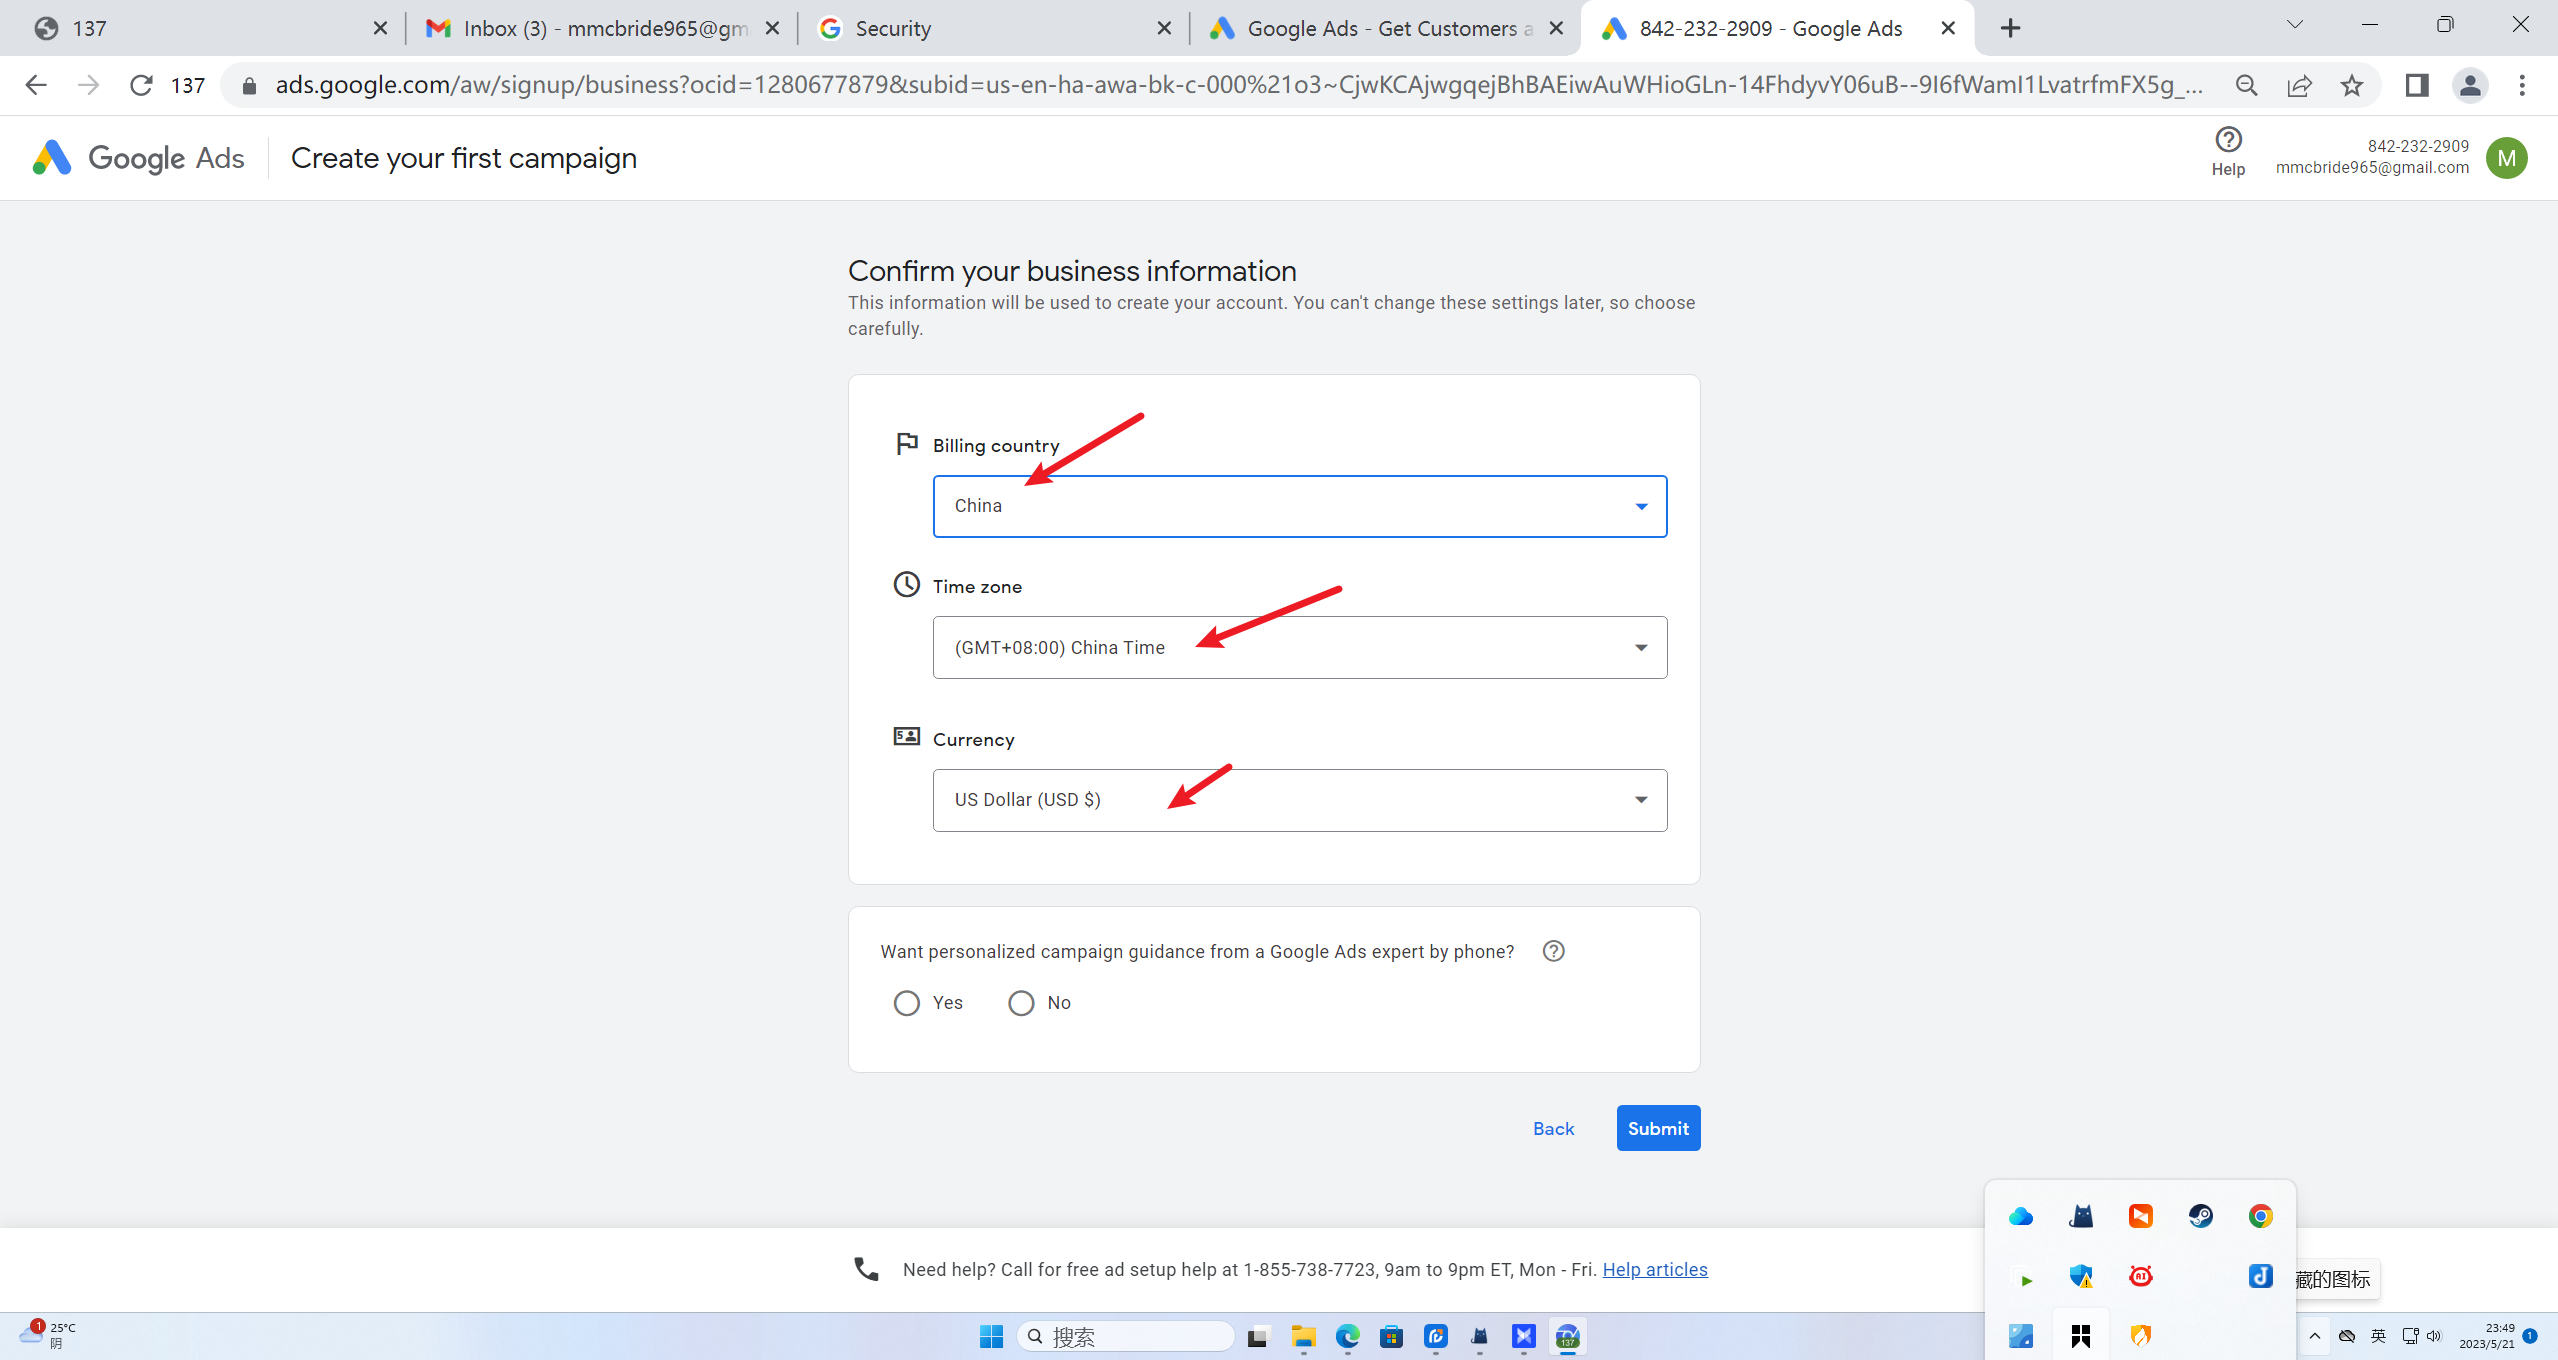Image resolution: width=2558 pixels, height=1360 pixels.
Task: Select Yes for phone guidance
Action: (907, 1003)
